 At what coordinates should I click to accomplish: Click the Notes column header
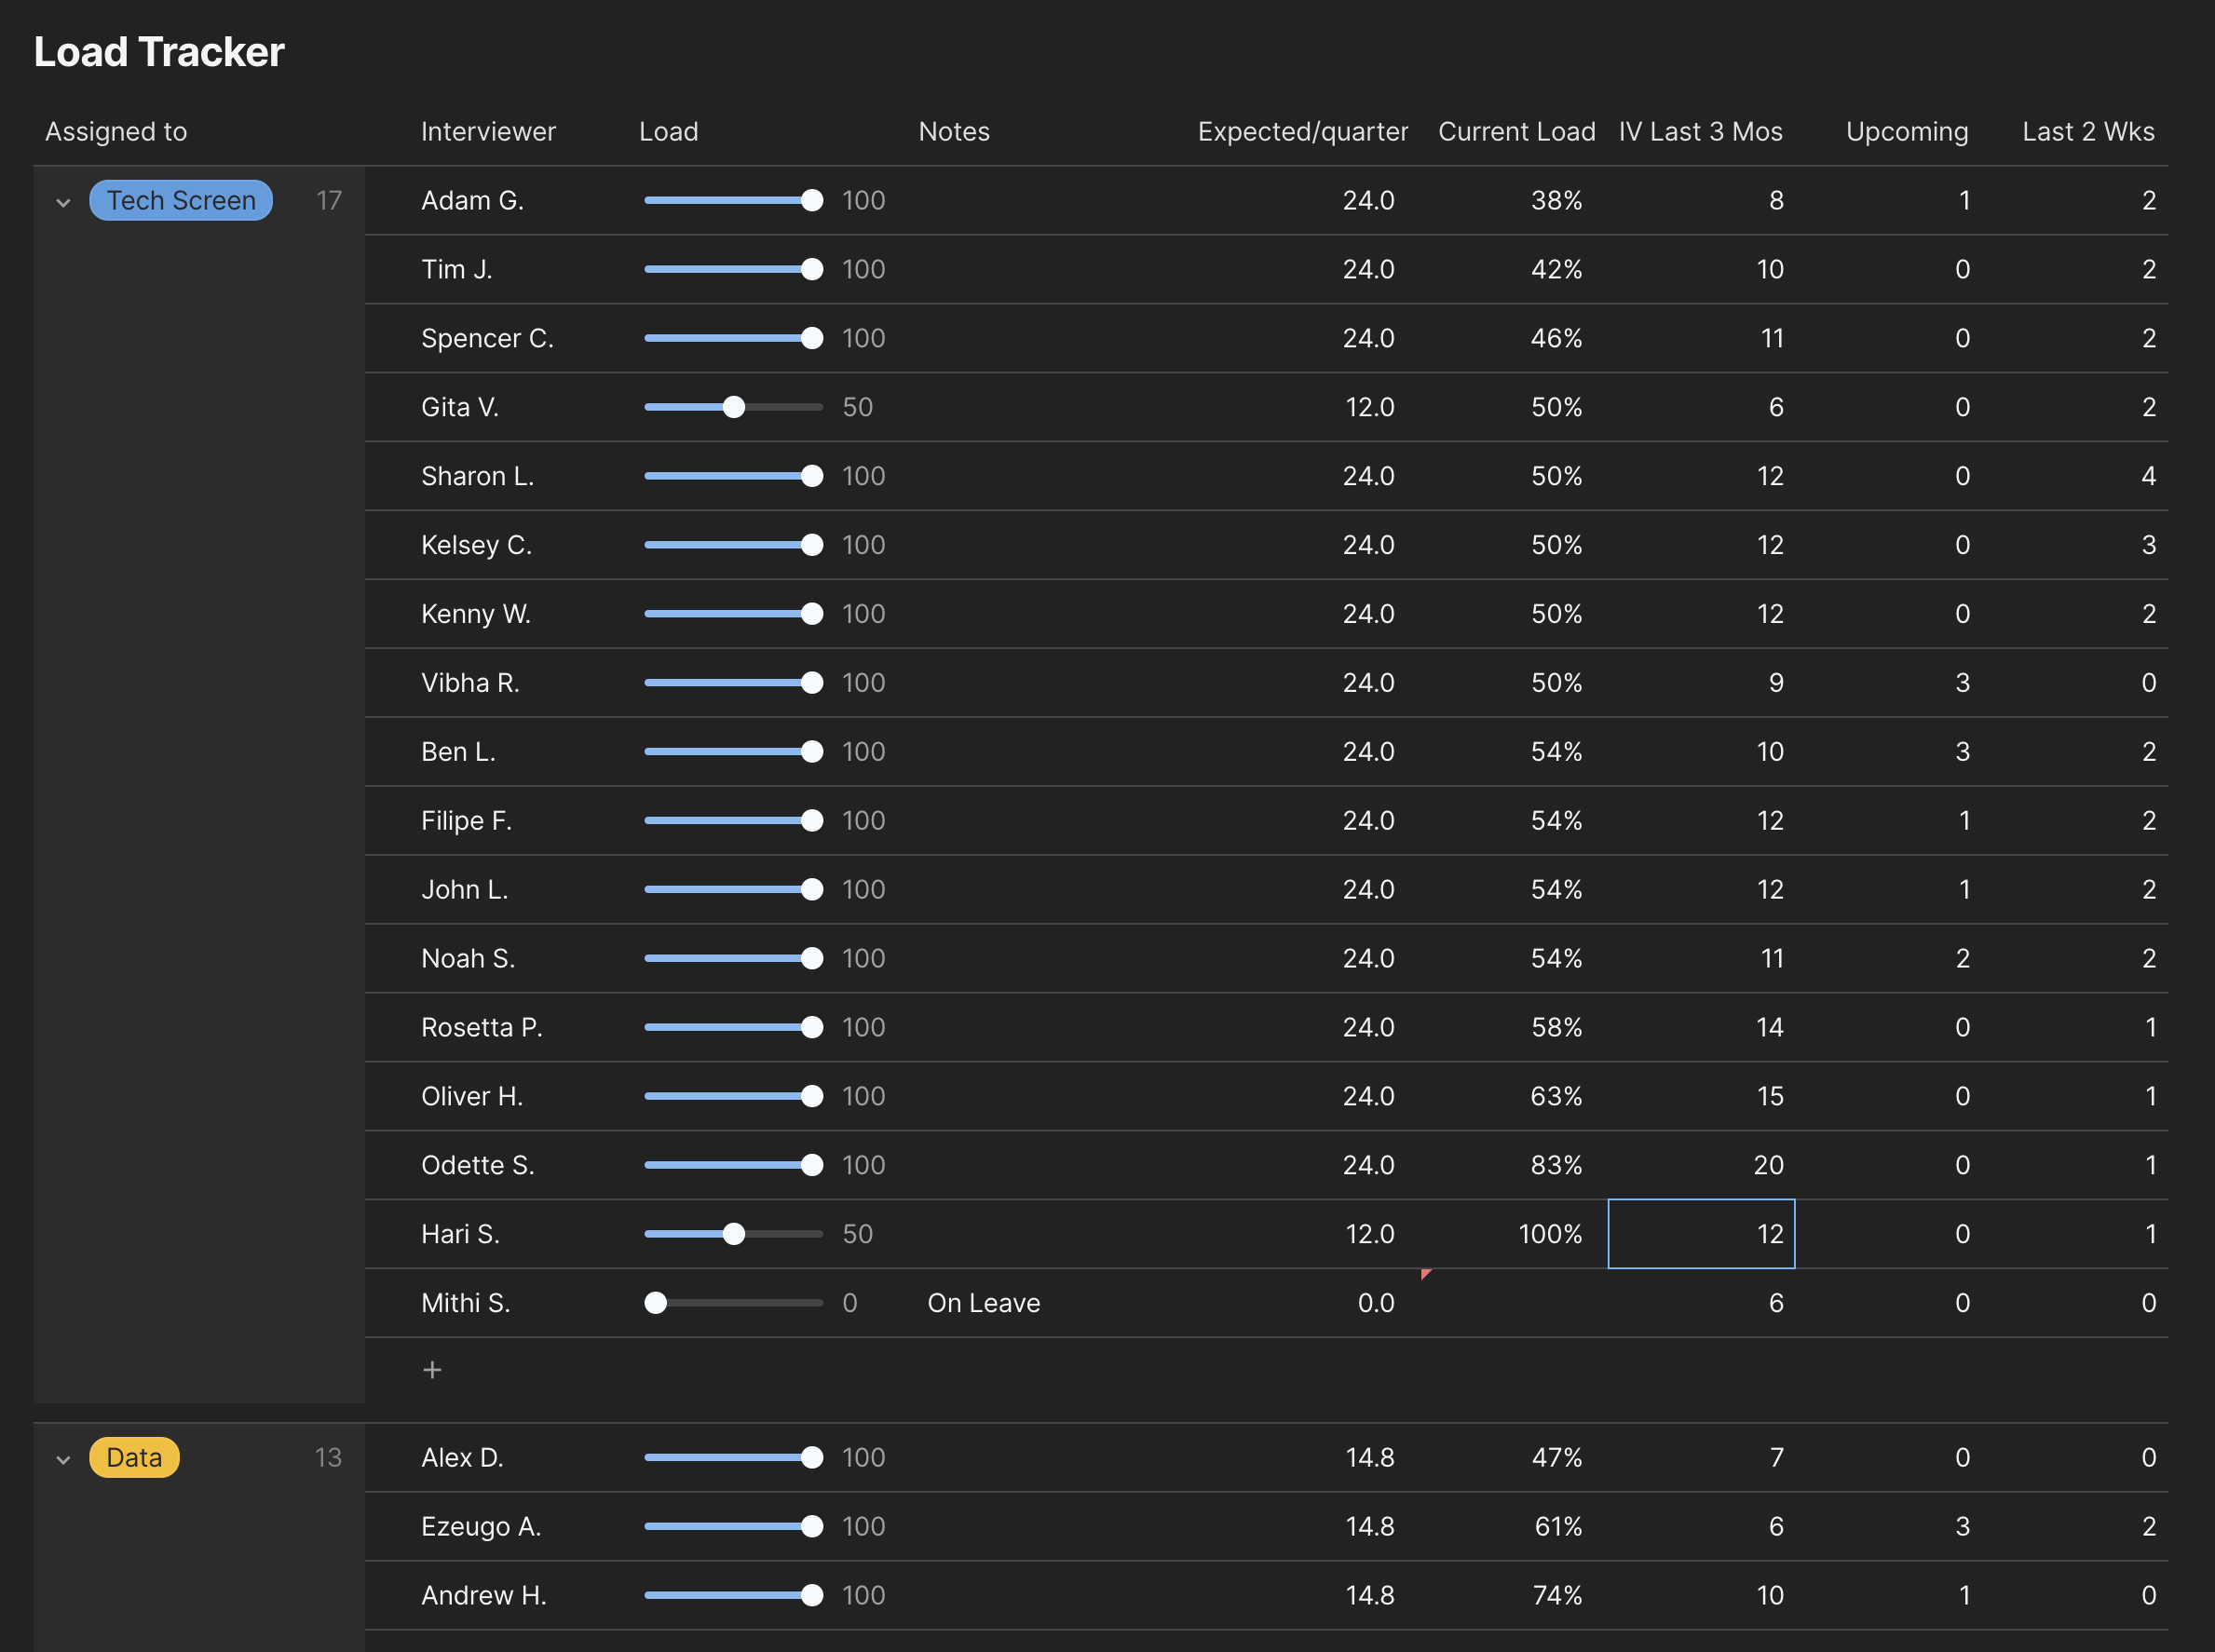click(954, 132)
